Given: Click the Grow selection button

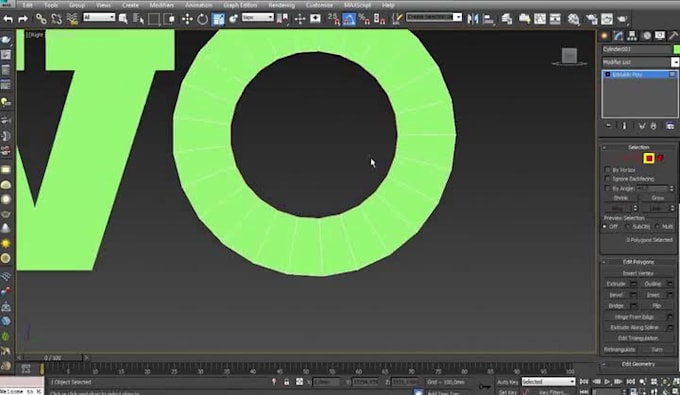Looking at the screenshot, I should pyautogui.click(x=657, y=198).
